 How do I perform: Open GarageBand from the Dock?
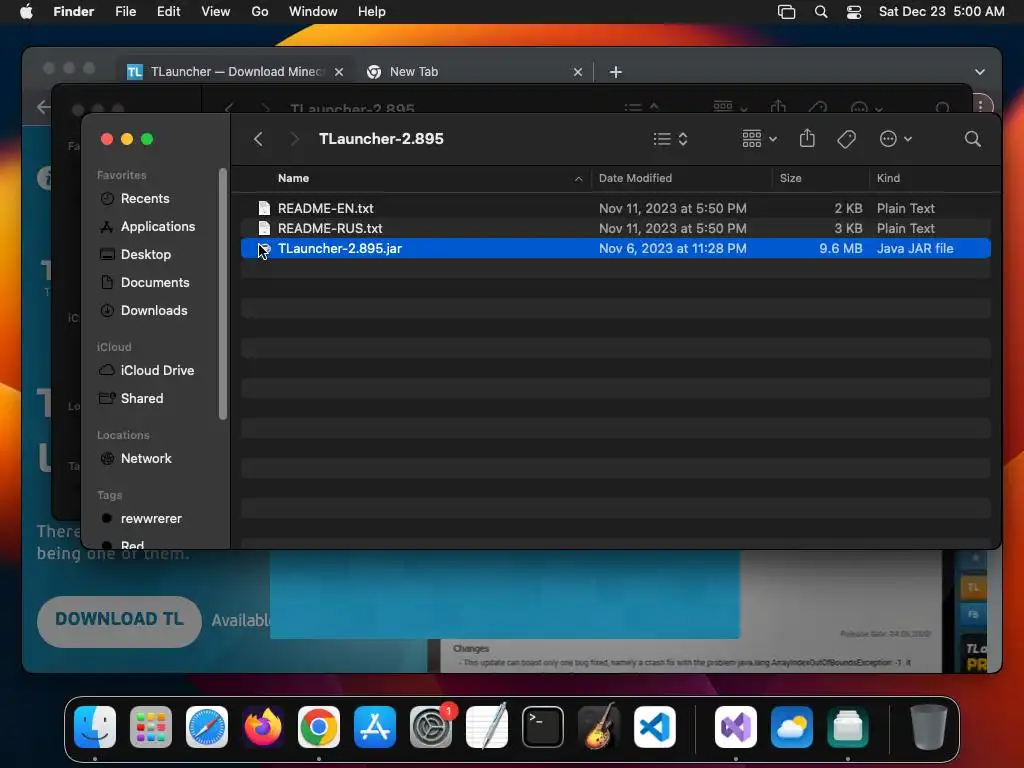tap(599, 727)
